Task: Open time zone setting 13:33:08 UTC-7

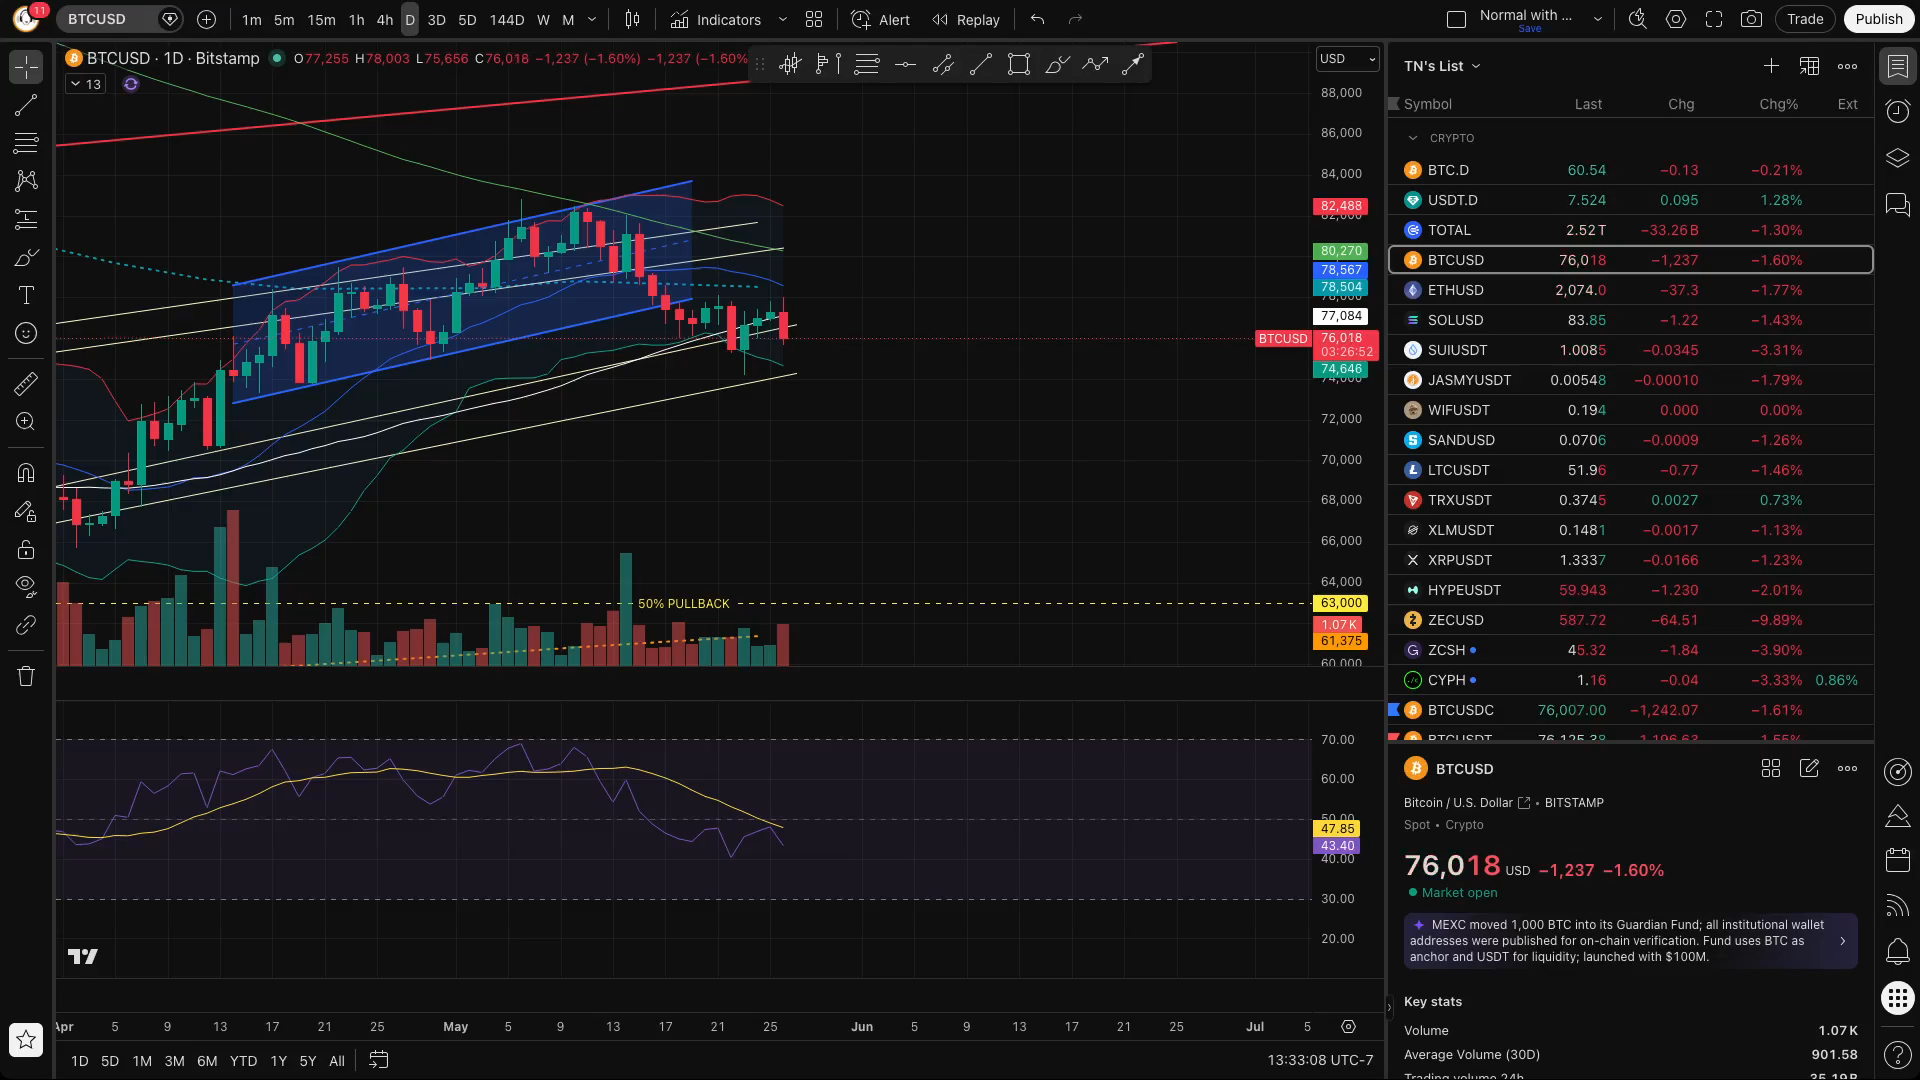Action: pos(1320,1060)
